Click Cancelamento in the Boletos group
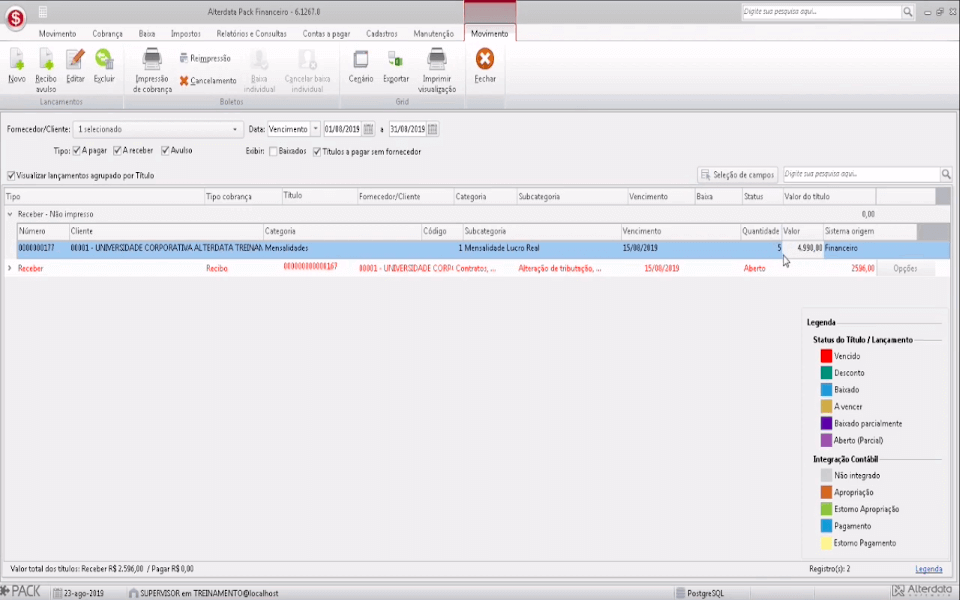Image resolution: width=960 pixels, height=600 pixels. pos(208,81)
